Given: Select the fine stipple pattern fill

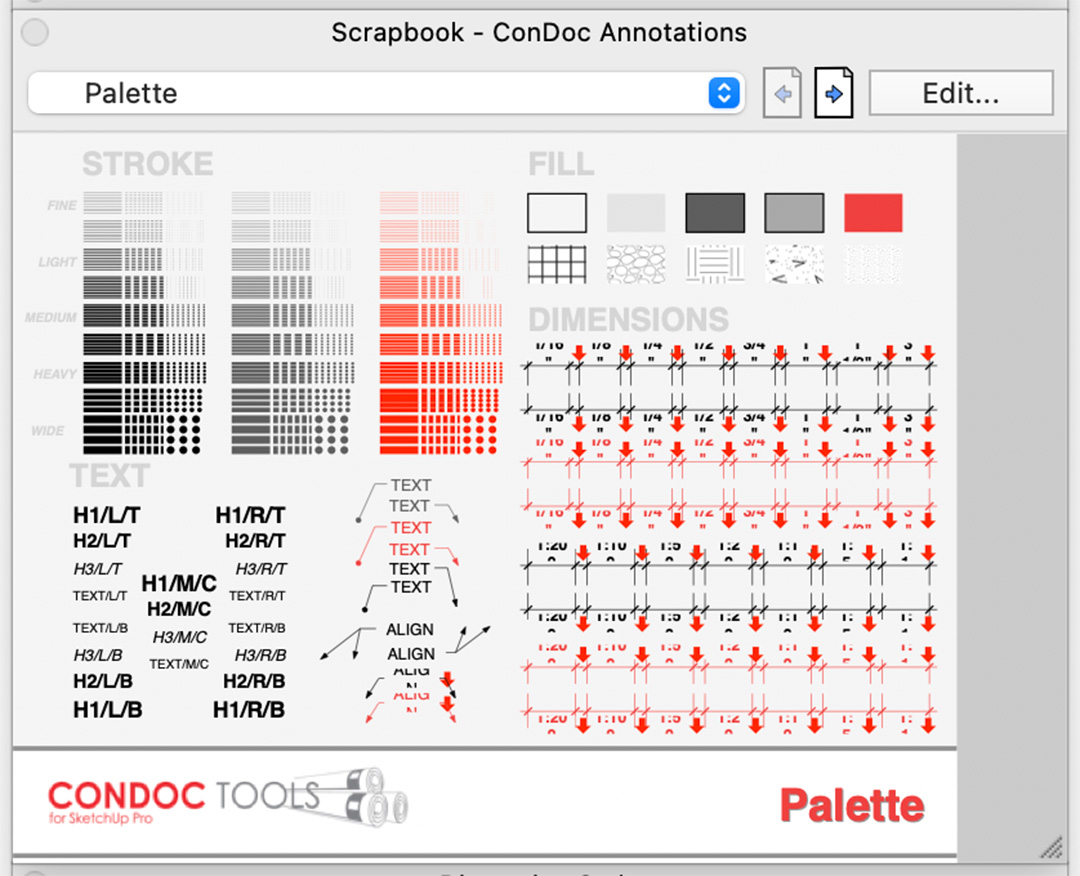Looking at the screenshot, I should (873, 264).
